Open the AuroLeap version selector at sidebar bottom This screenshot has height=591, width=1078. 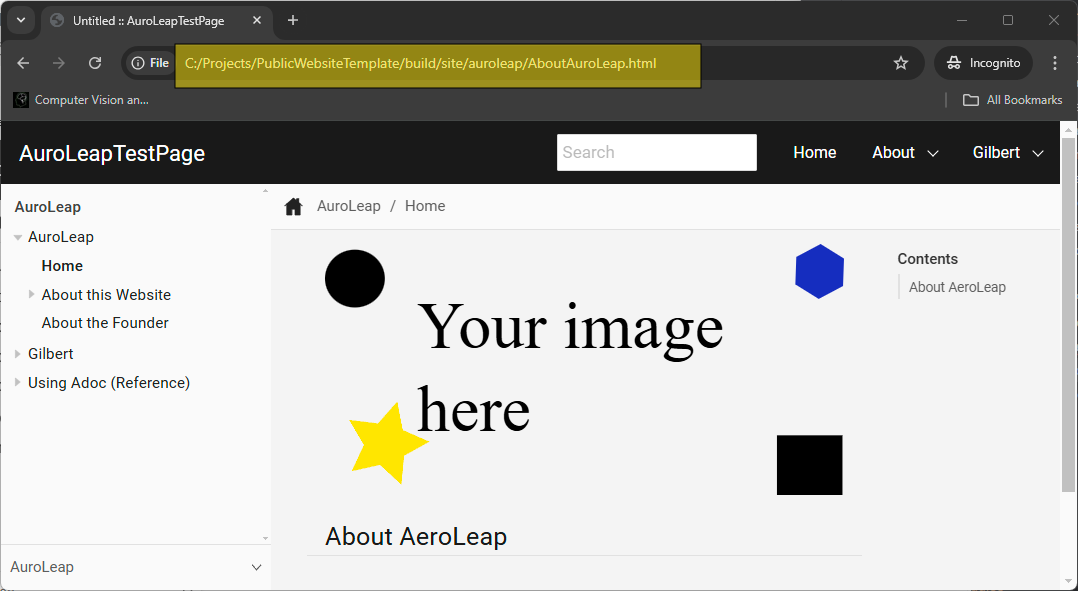(135, 567)
